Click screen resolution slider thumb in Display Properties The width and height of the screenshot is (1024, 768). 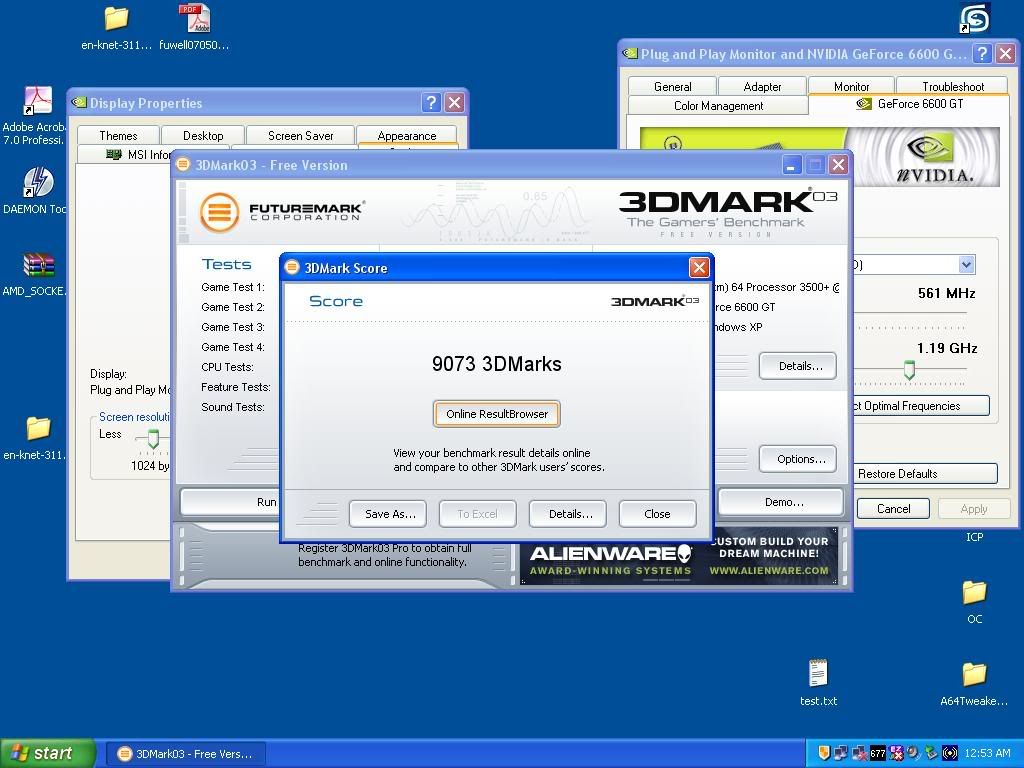click(x=153, y=439)
